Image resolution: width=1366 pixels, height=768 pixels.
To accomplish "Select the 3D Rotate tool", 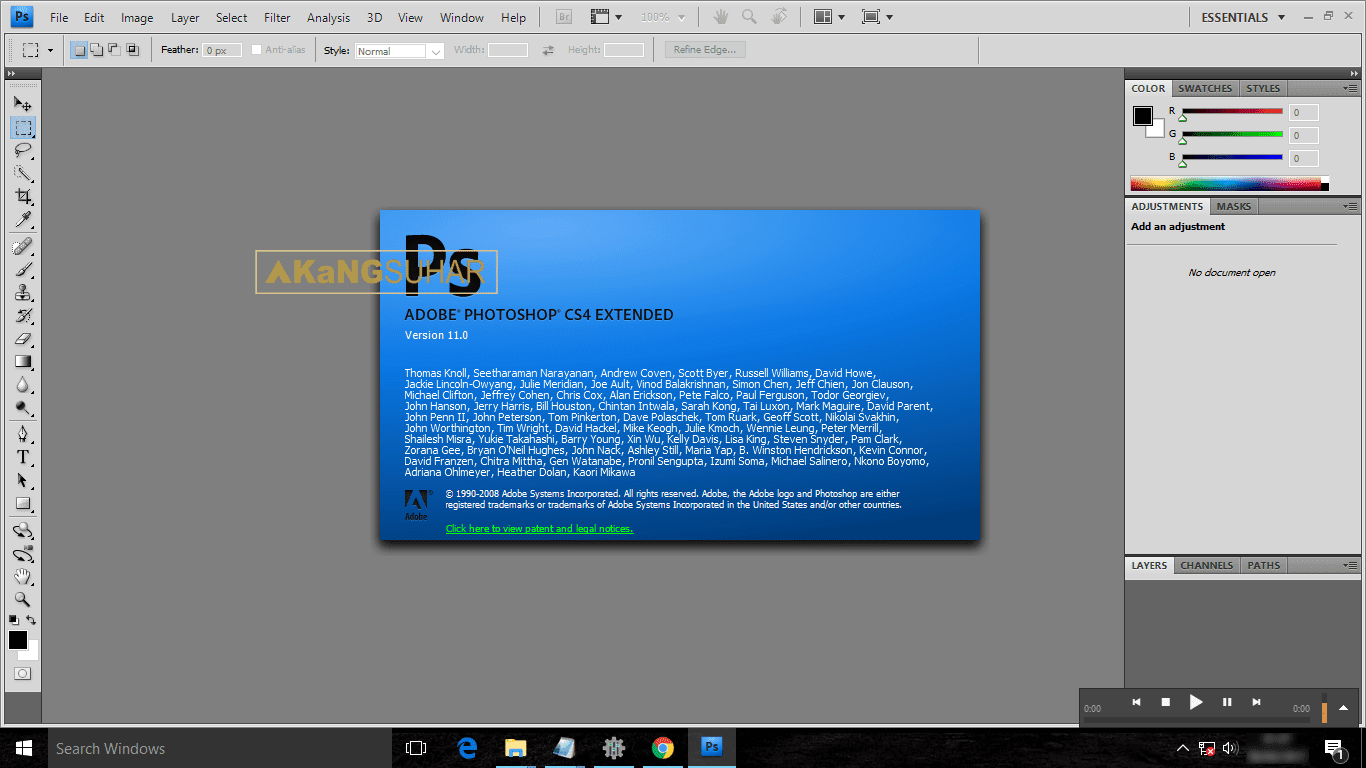I will [x=22, y=531].
